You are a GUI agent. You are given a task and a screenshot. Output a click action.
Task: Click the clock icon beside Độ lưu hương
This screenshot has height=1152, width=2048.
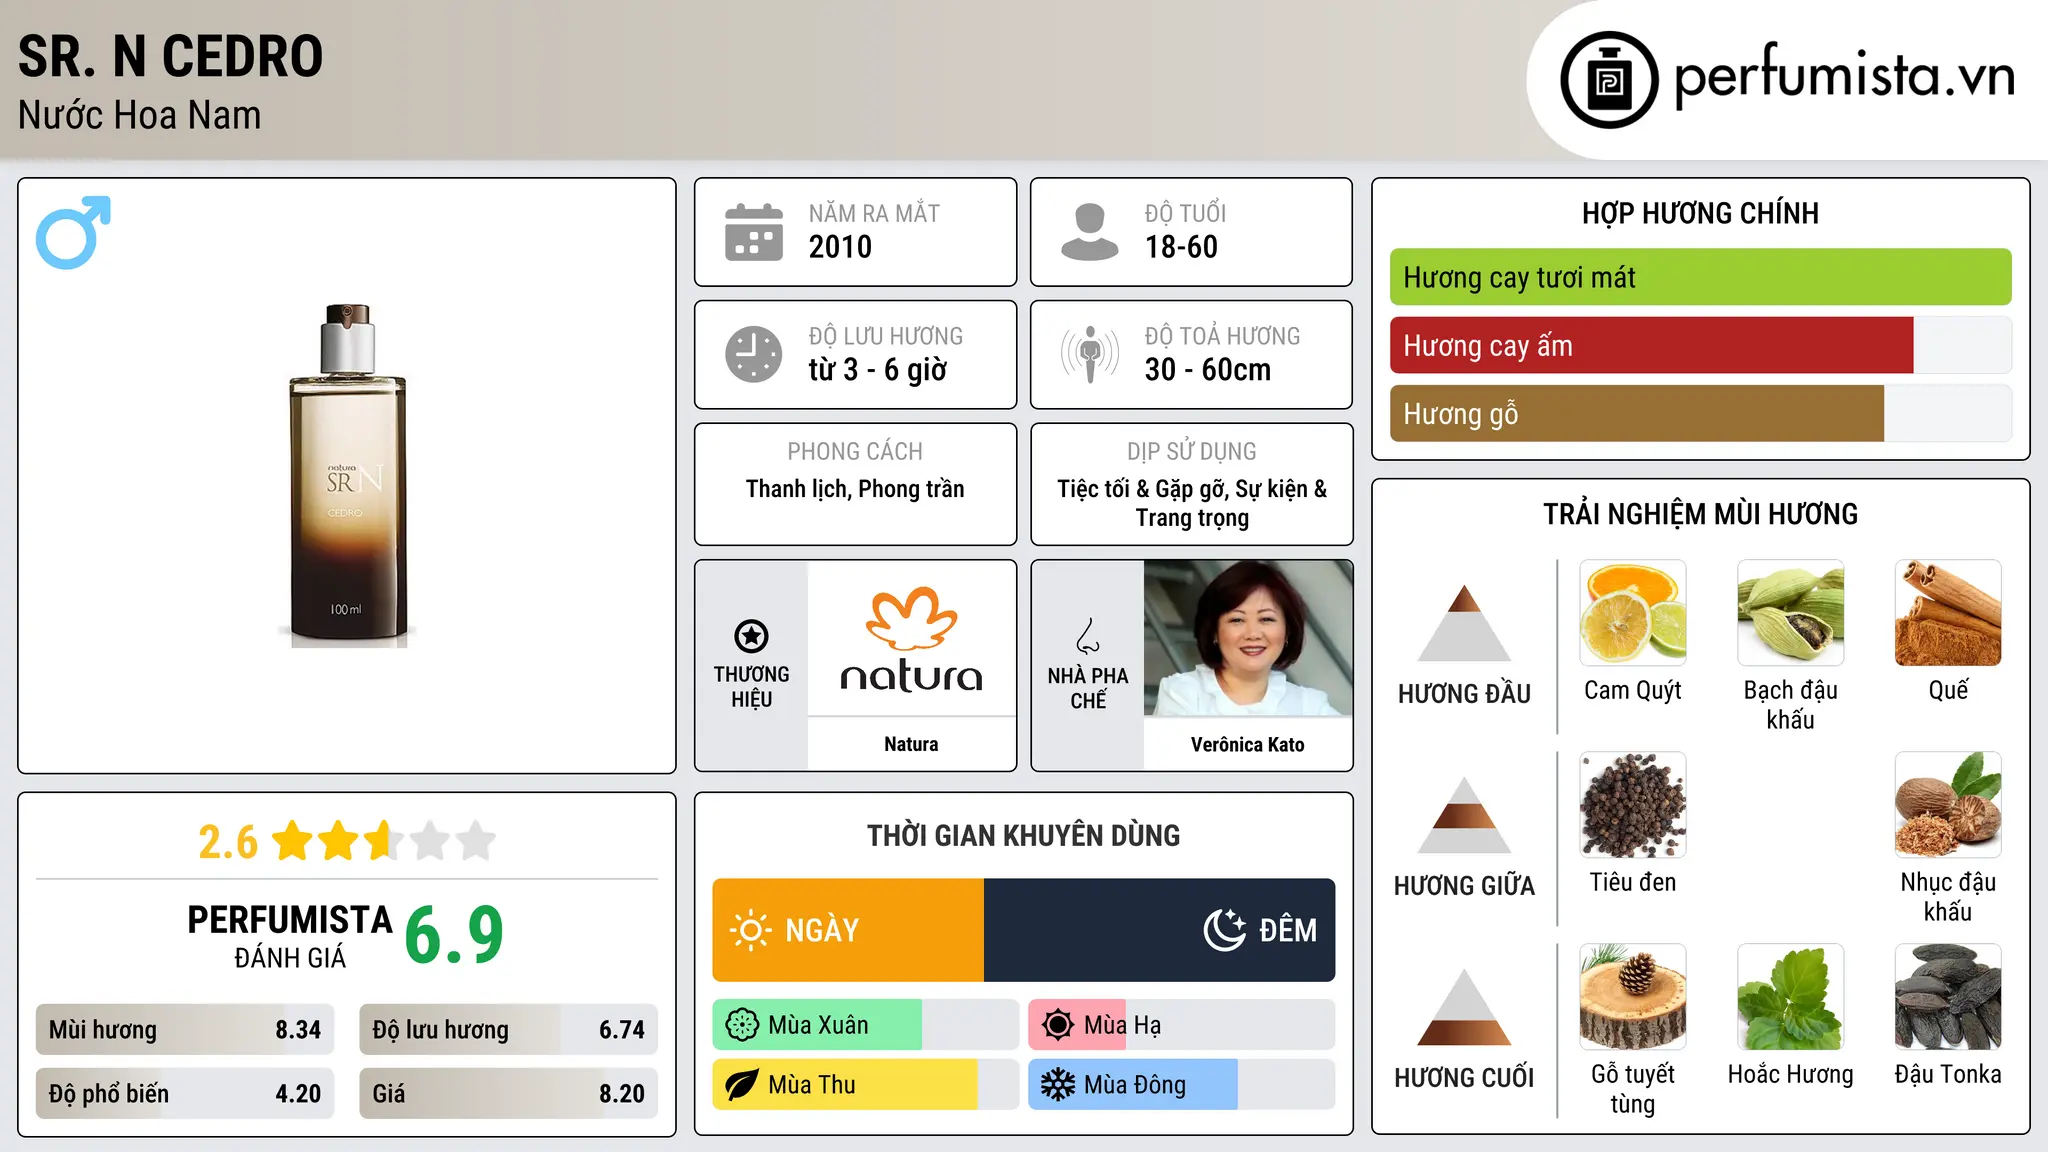(754, 354)
